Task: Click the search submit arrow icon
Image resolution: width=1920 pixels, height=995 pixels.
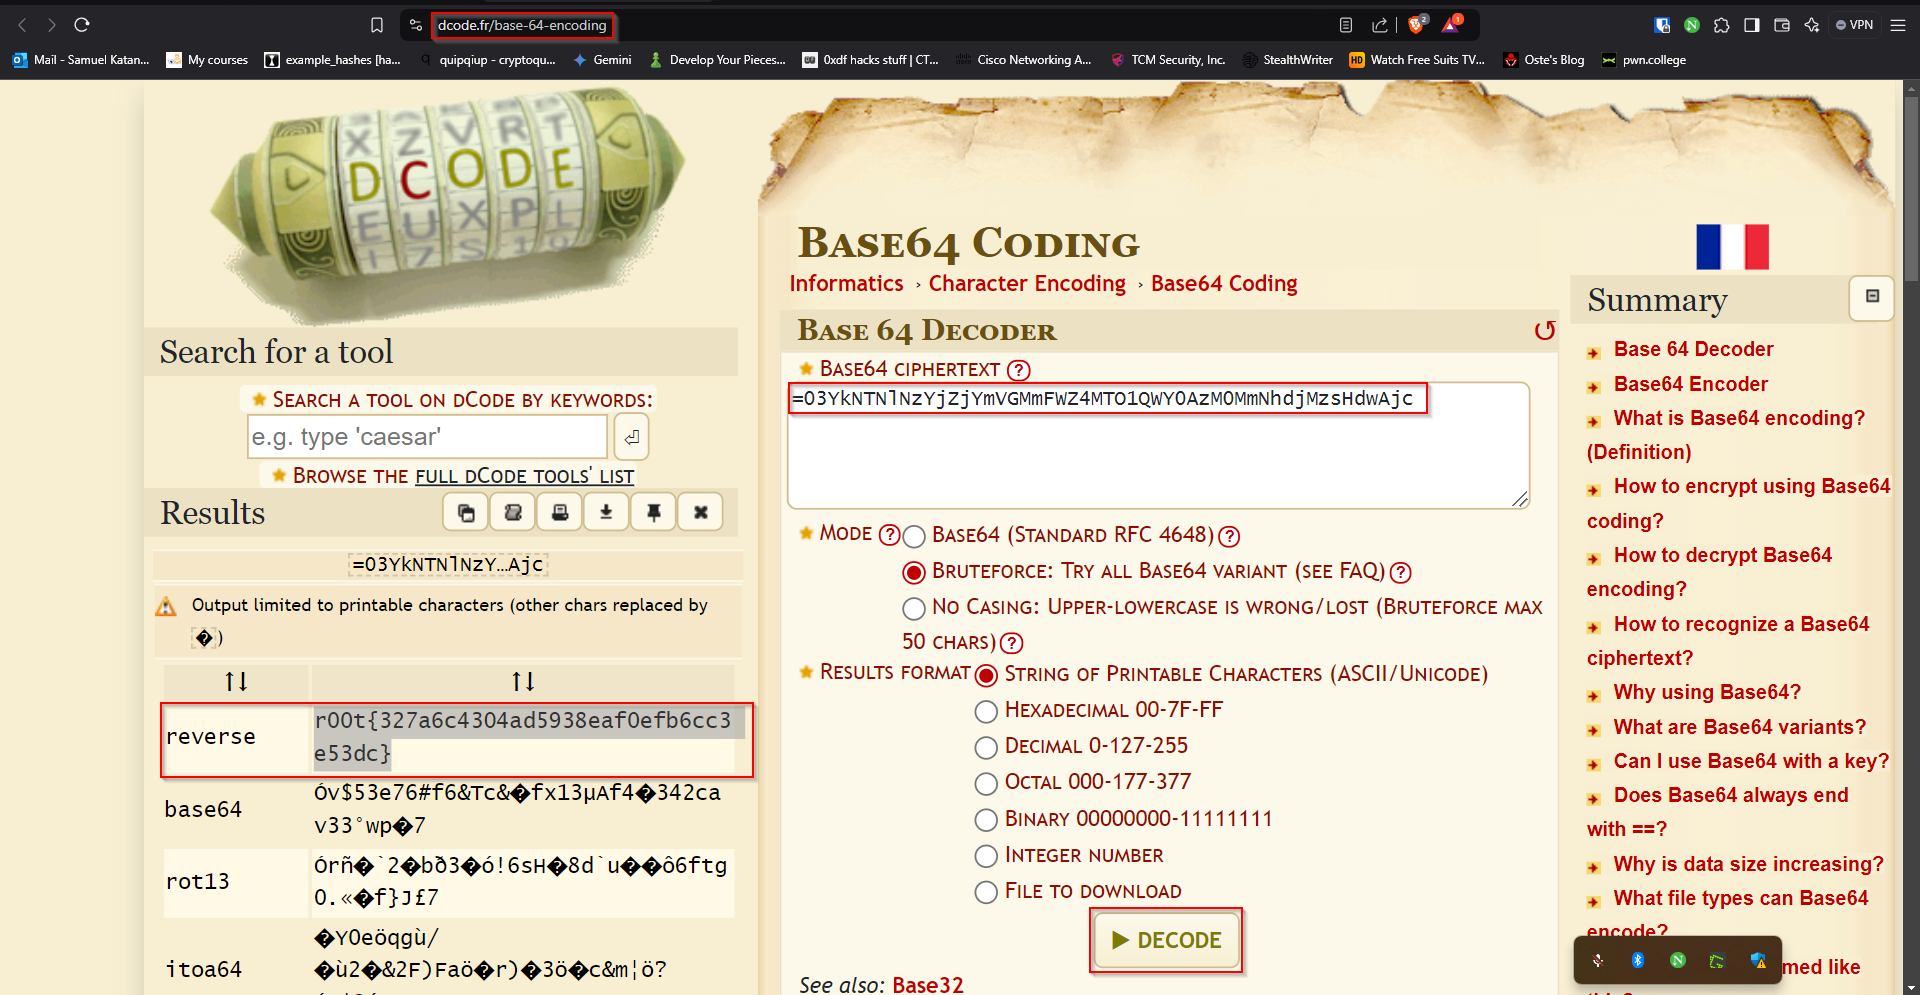Action: click(631, 437)
